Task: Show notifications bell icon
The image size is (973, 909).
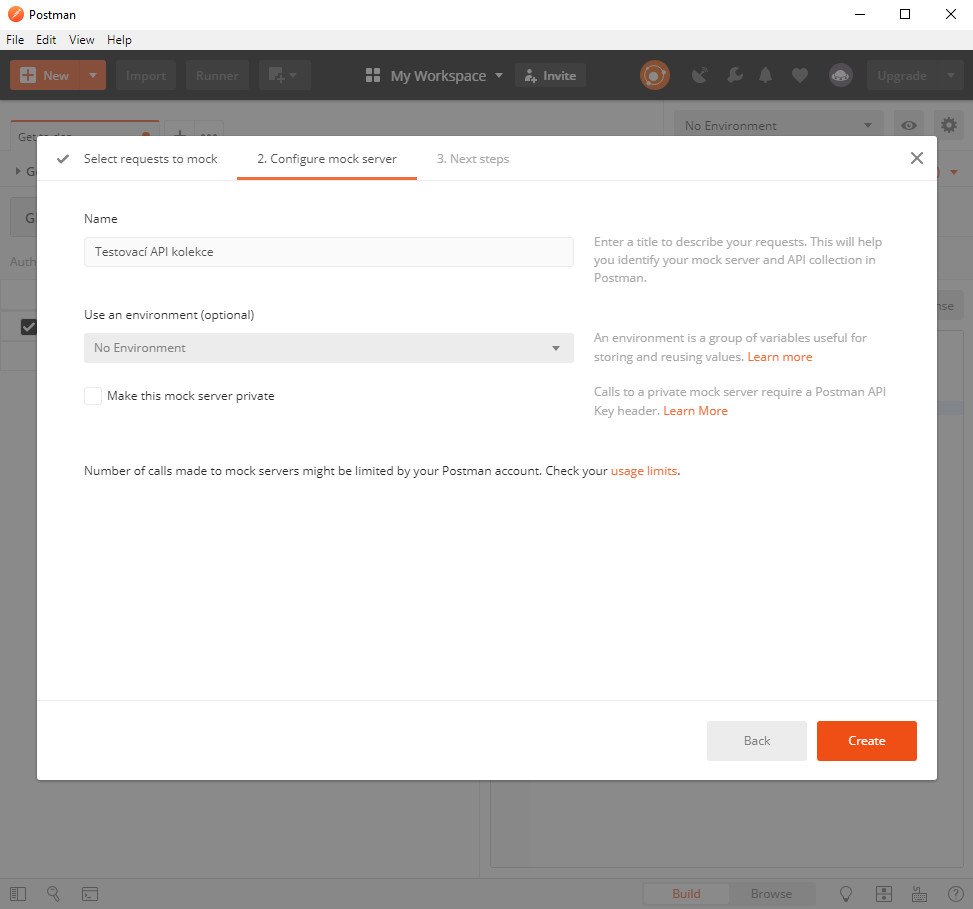Action: [x=766, y=76]
